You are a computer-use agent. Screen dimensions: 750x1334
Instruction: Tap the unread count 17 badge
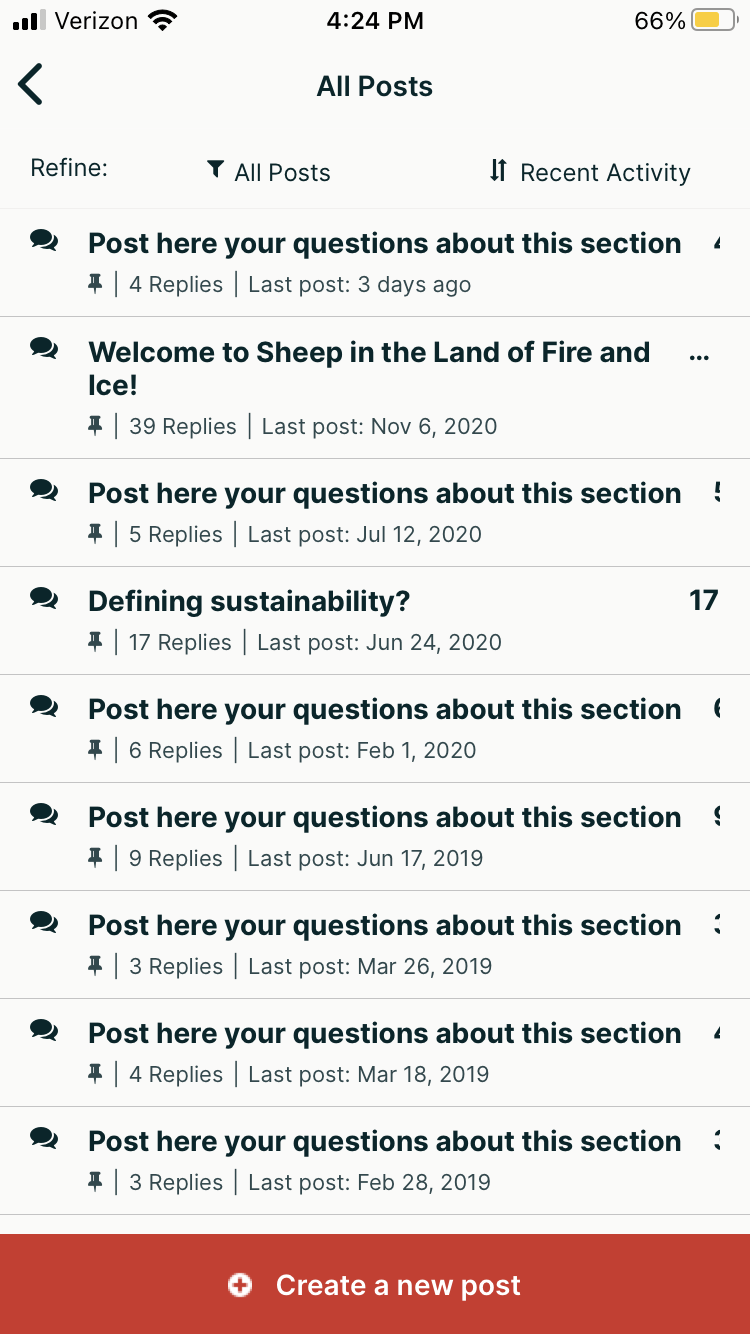tap(703, 600)
